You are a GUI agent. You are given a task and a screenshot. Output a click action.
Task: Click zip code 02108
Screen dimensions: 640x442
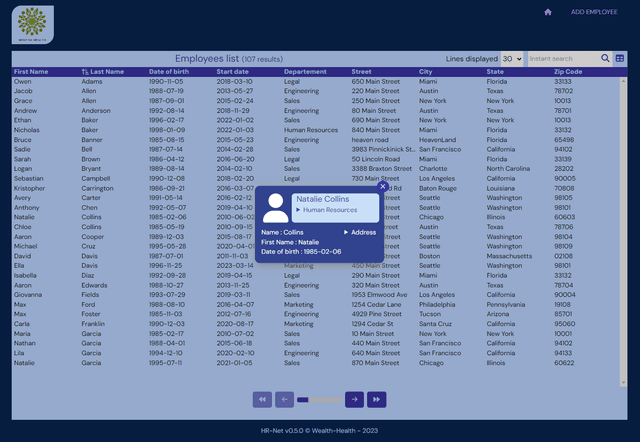[563, 256]
